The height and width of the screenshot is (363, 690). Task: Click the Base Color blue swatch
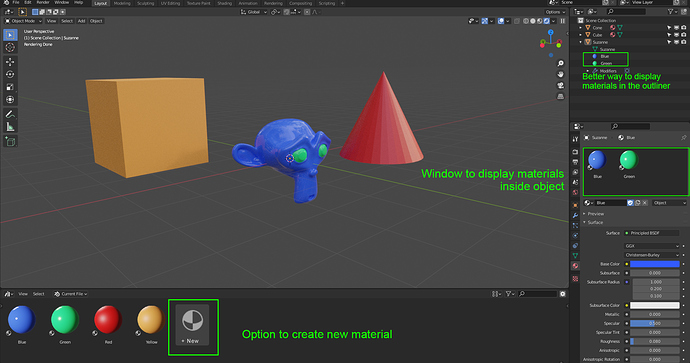pyautogui.click(x=655, y=264)
